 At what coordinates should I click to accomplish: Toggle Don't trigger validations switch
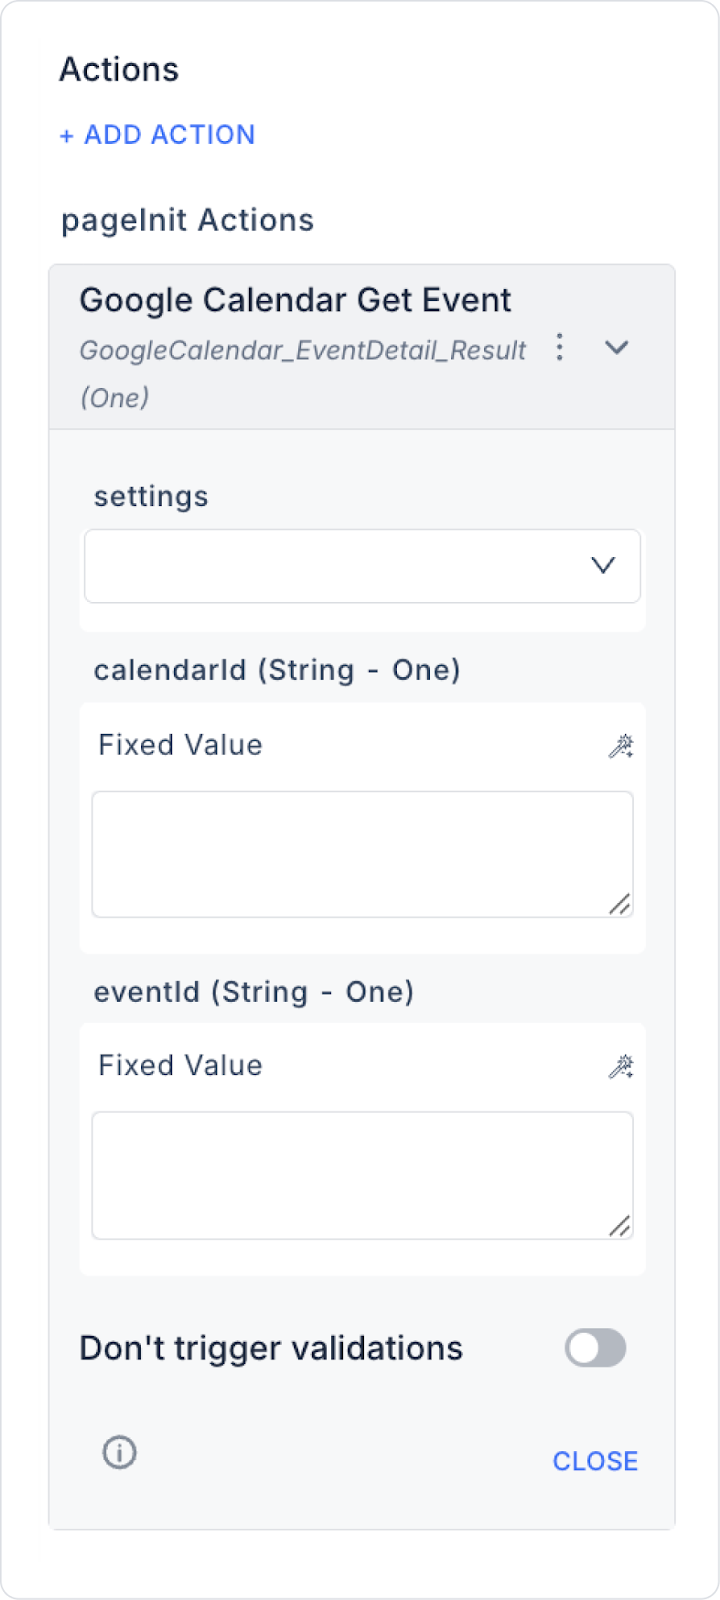click(x=595, y=1348)
